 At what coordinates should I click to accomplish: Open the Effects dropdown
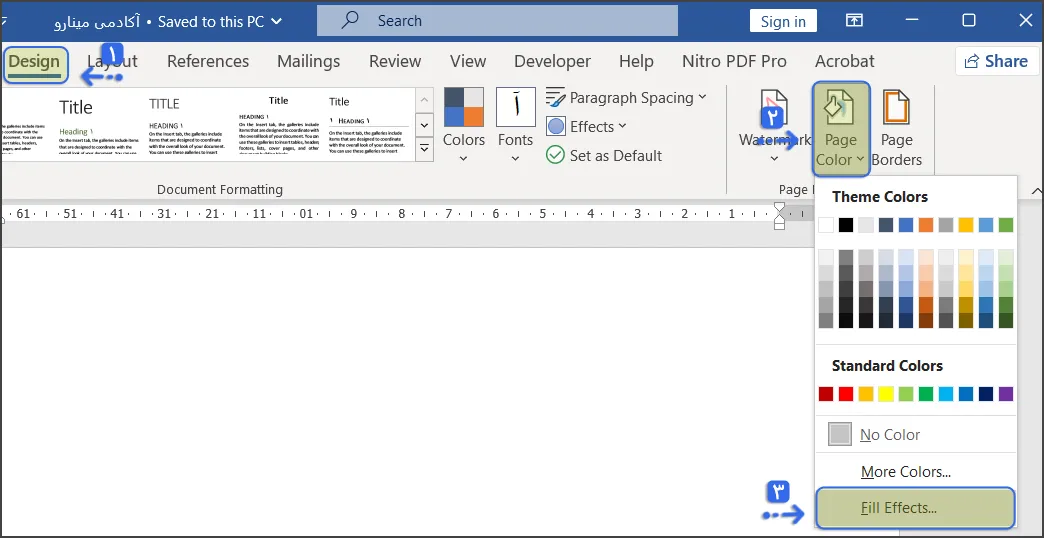point(587,127)
